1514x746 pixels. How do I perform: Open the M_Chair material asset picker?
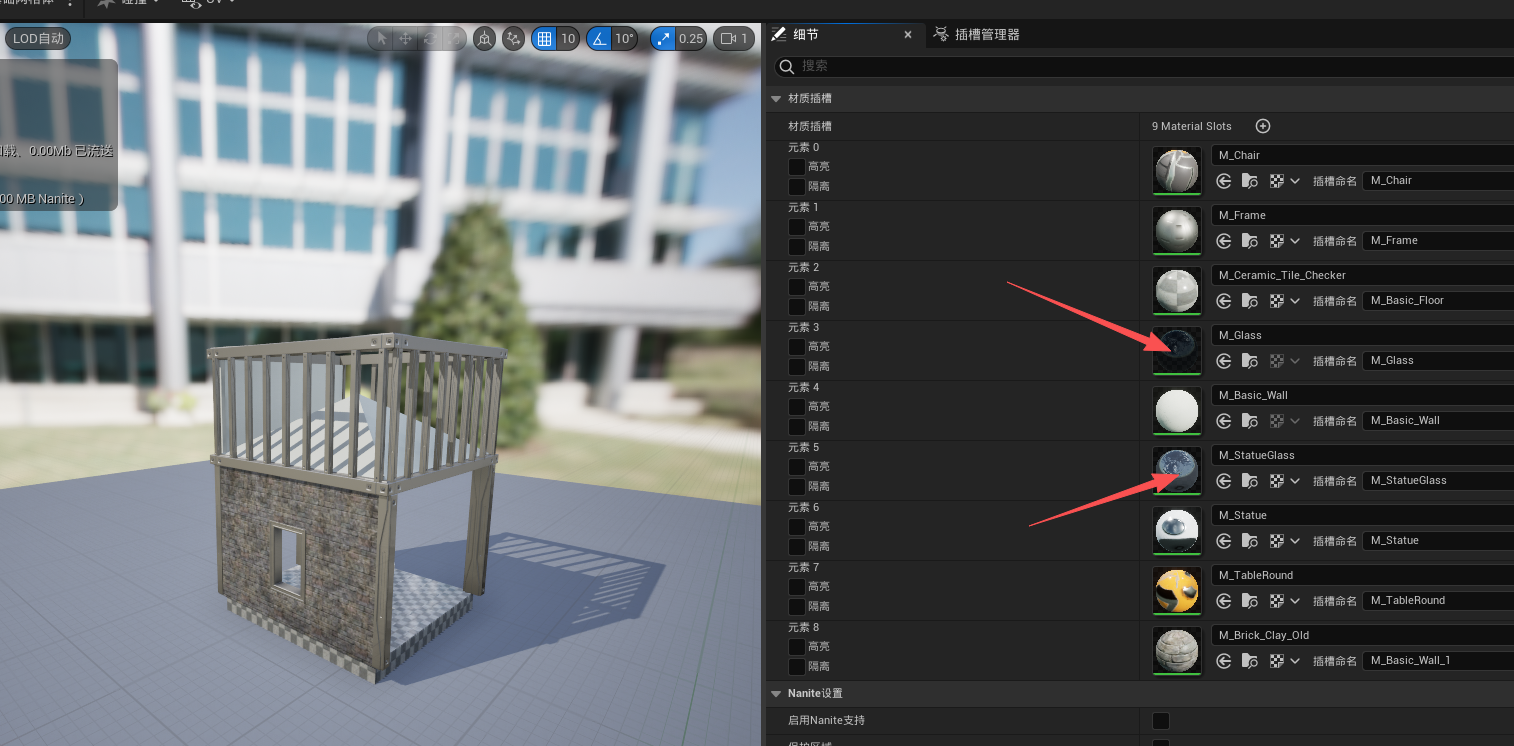(1362, 155)
